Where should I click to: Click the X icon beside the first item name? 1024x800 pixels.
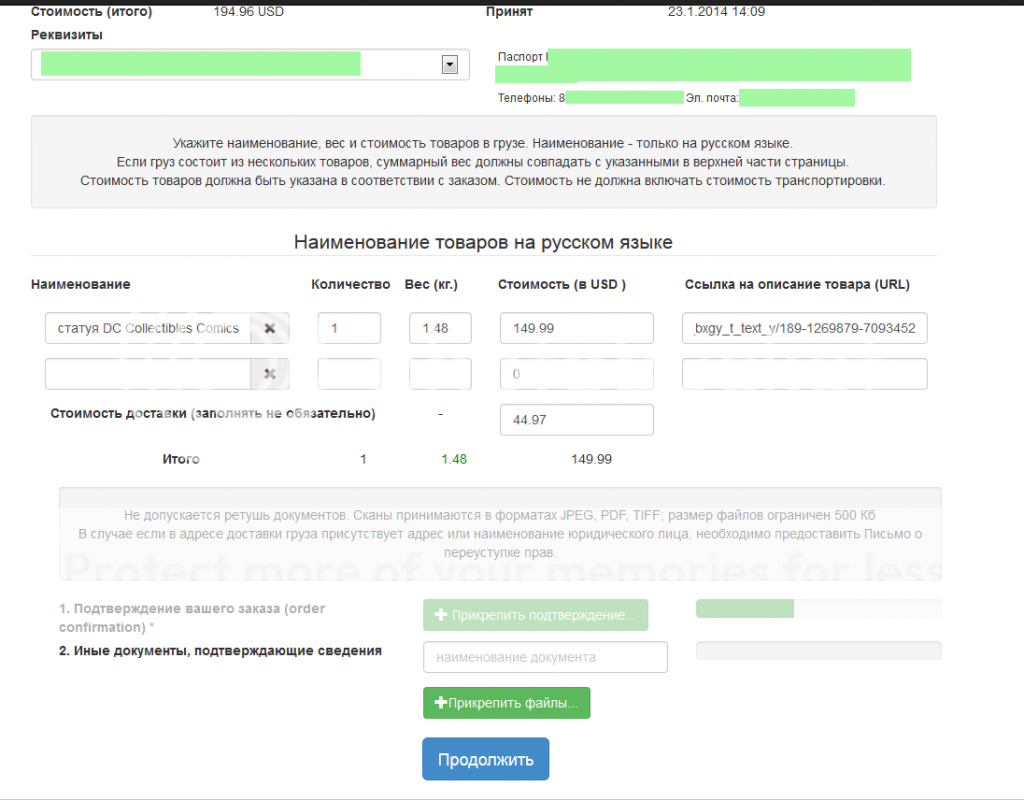(x=269, y=328)
